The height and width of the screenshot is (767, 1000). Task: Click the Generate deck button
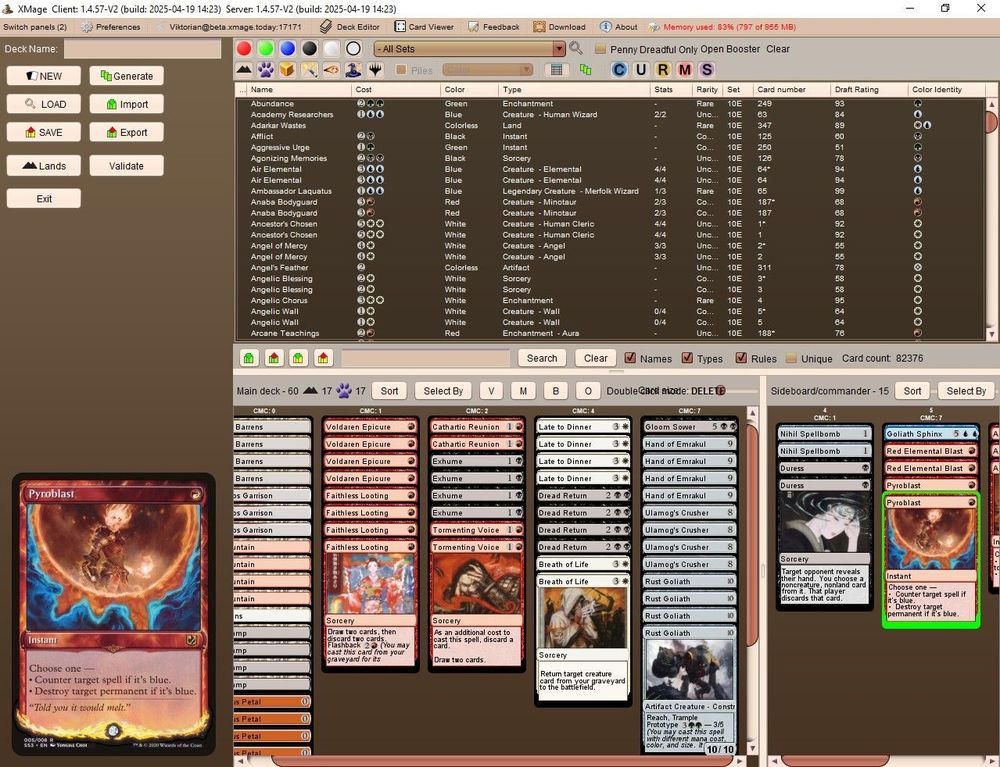(126, 75)
